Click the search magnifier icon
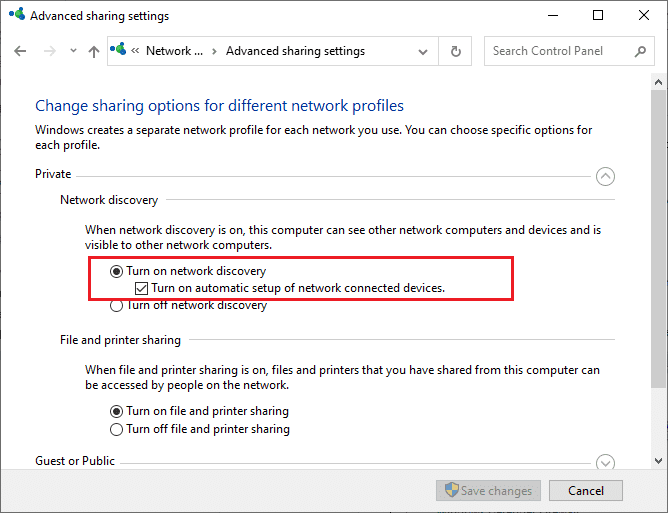The height and width of the screenshot is (513, 668). coord(640,51)
